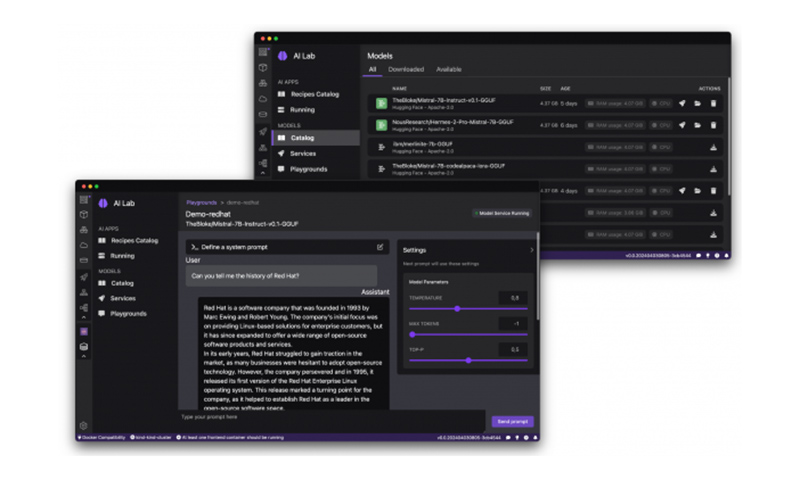Click rocket icon in the 4 days old row
Image resolution: width=800 pixels, height=480 pixels.
pyautogui.click(x=682, y=191)
